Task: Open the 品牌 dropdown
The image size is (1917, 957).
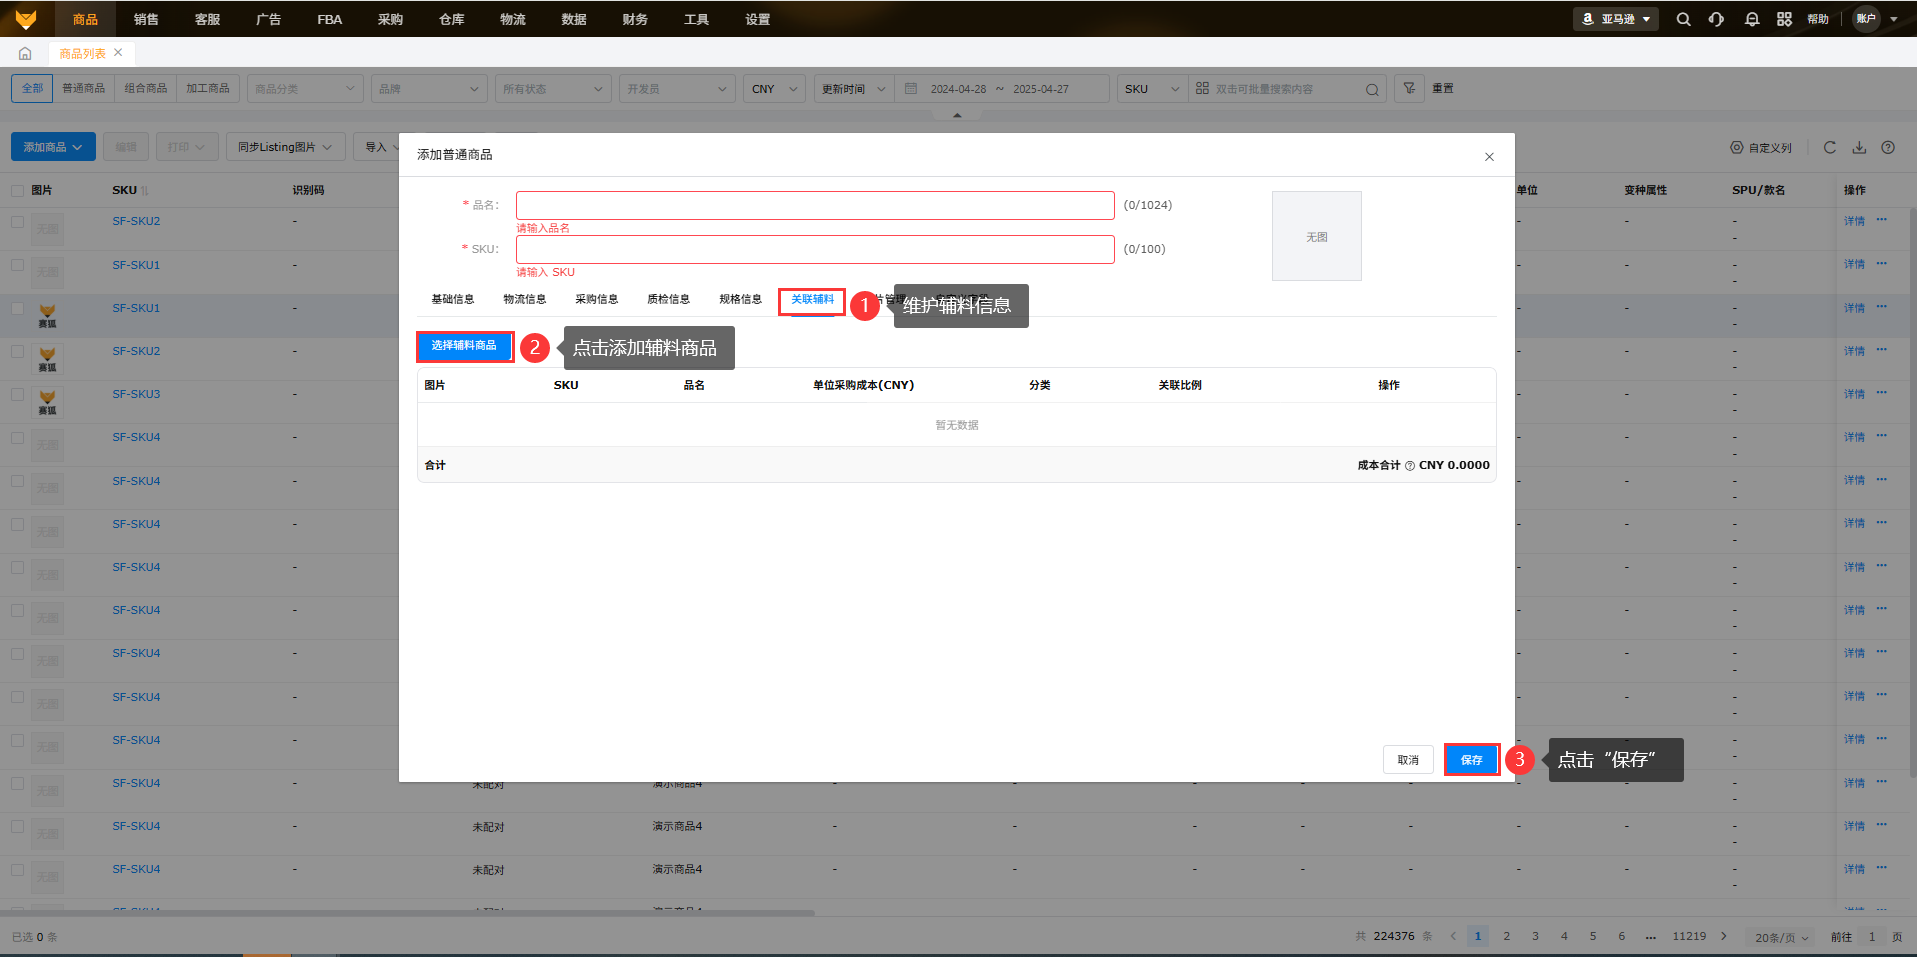Action: (x=429, y=89)
